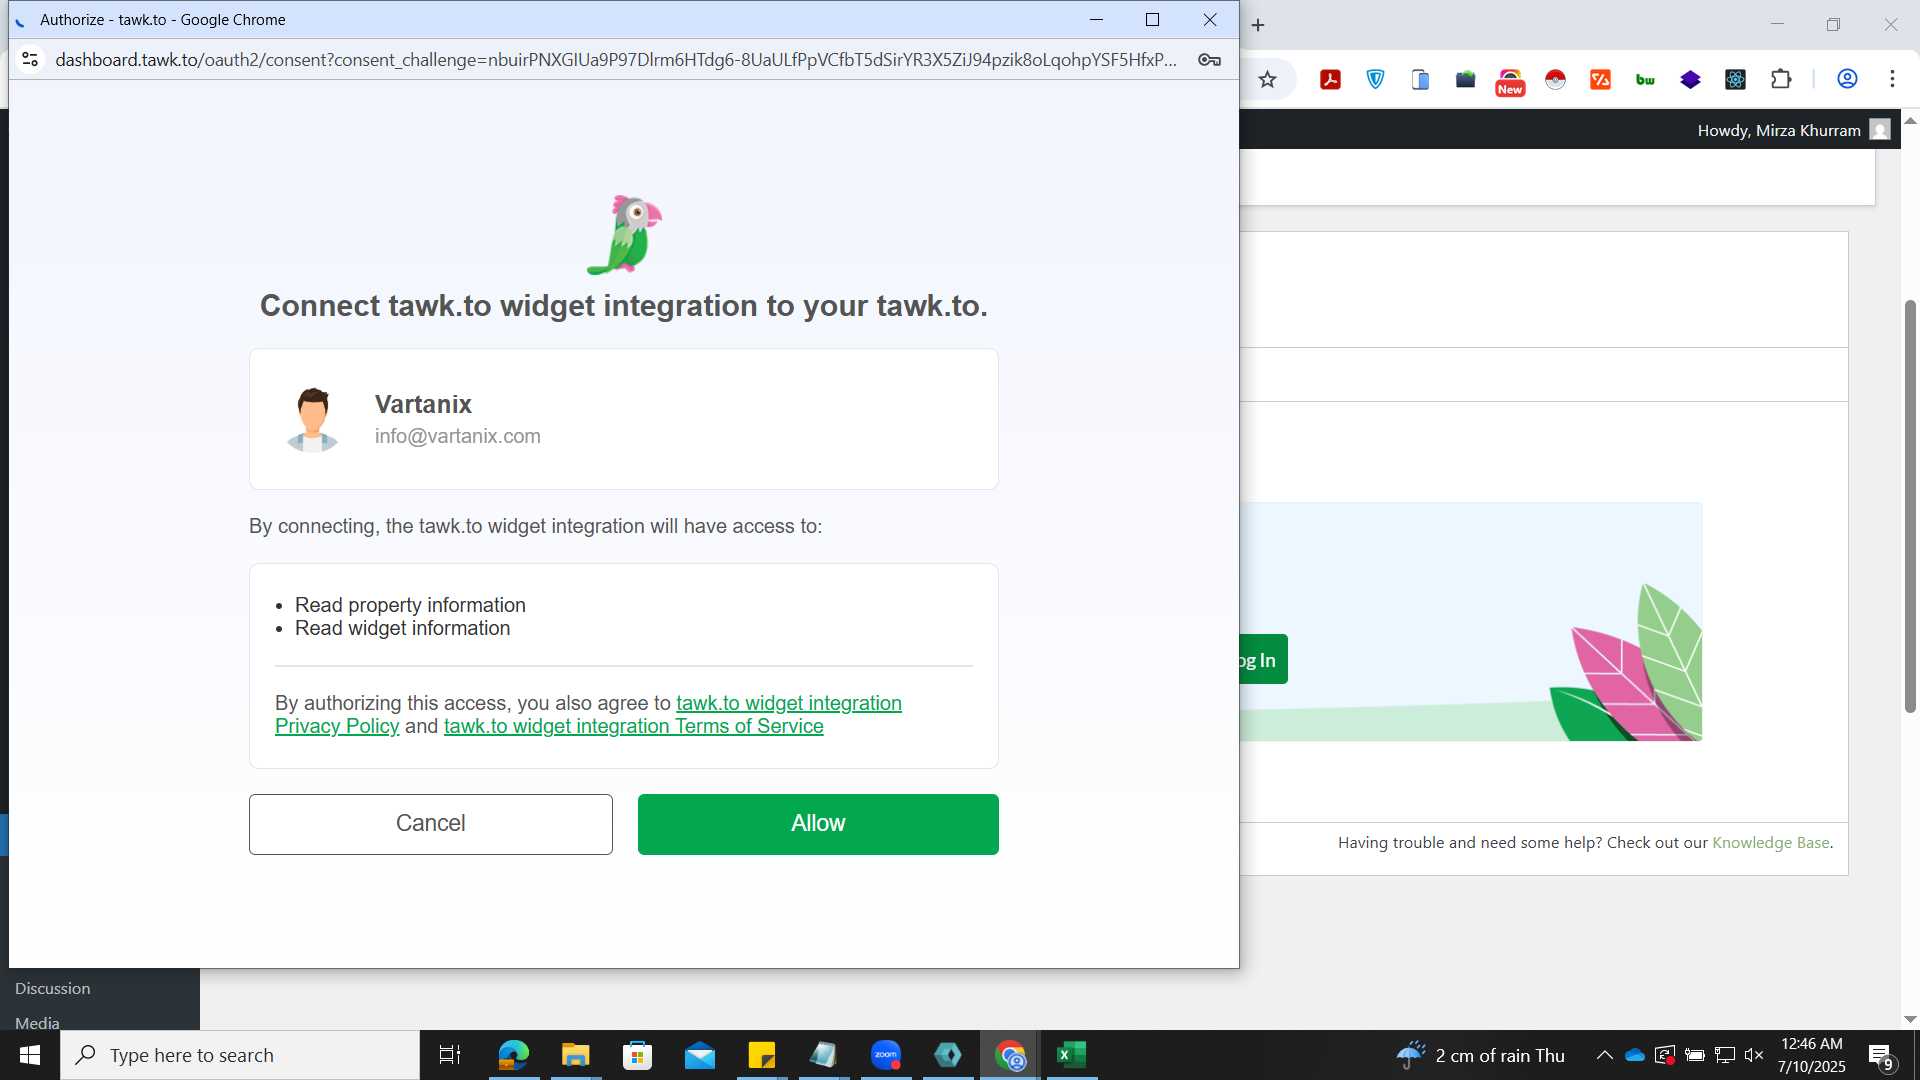
Task: Toggle the muted volume speaker icon
Action: coord(1754,1055)
